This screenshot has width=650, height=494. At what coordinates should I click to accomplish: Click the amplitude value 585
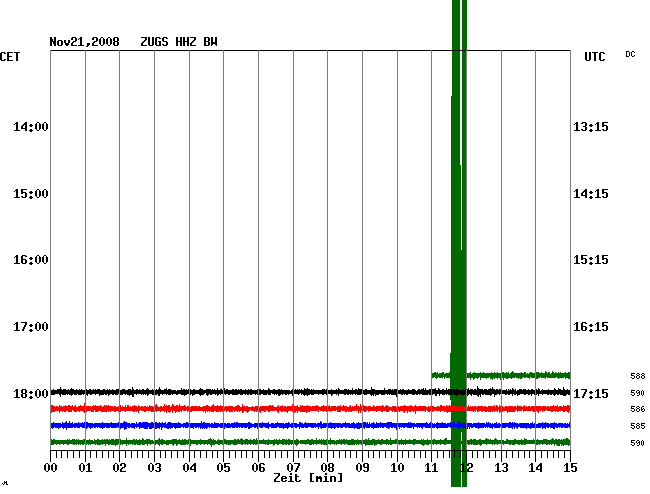pos(638,426)
